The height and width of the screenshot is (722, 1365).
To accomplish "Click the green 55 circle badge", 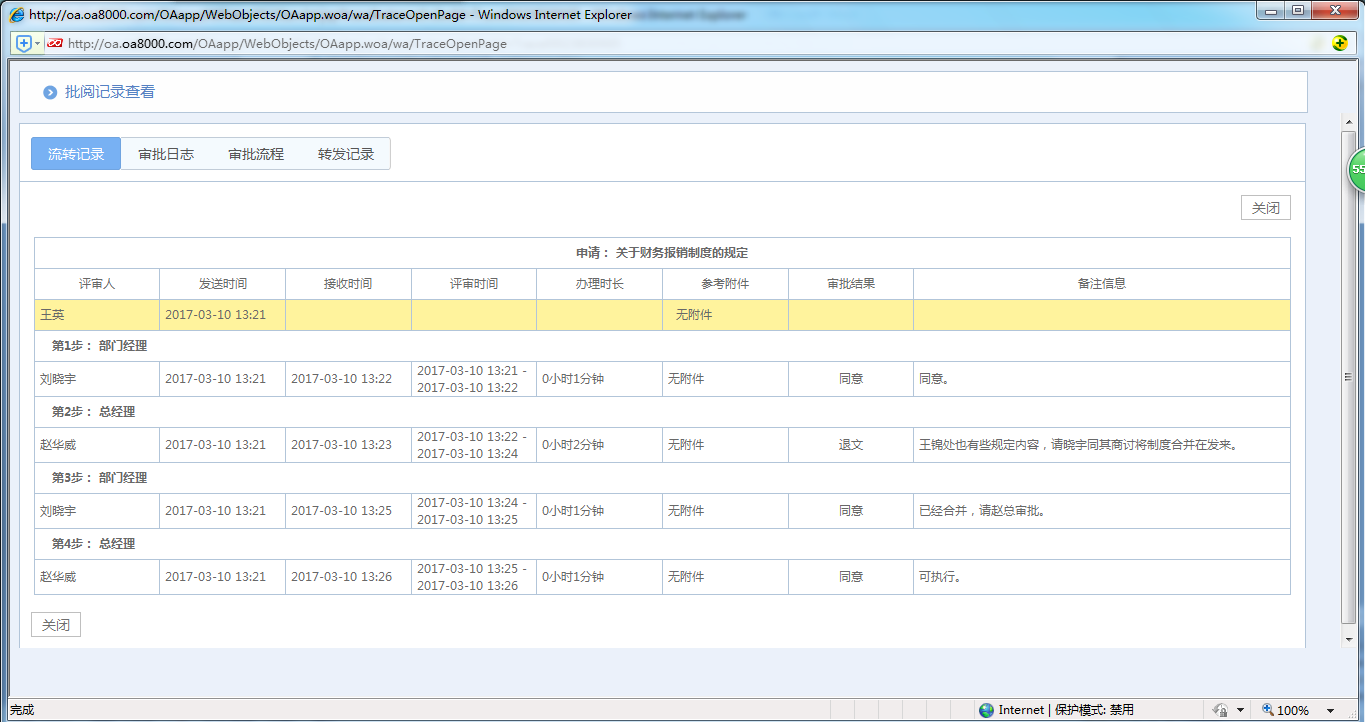I will [1357, 169].
